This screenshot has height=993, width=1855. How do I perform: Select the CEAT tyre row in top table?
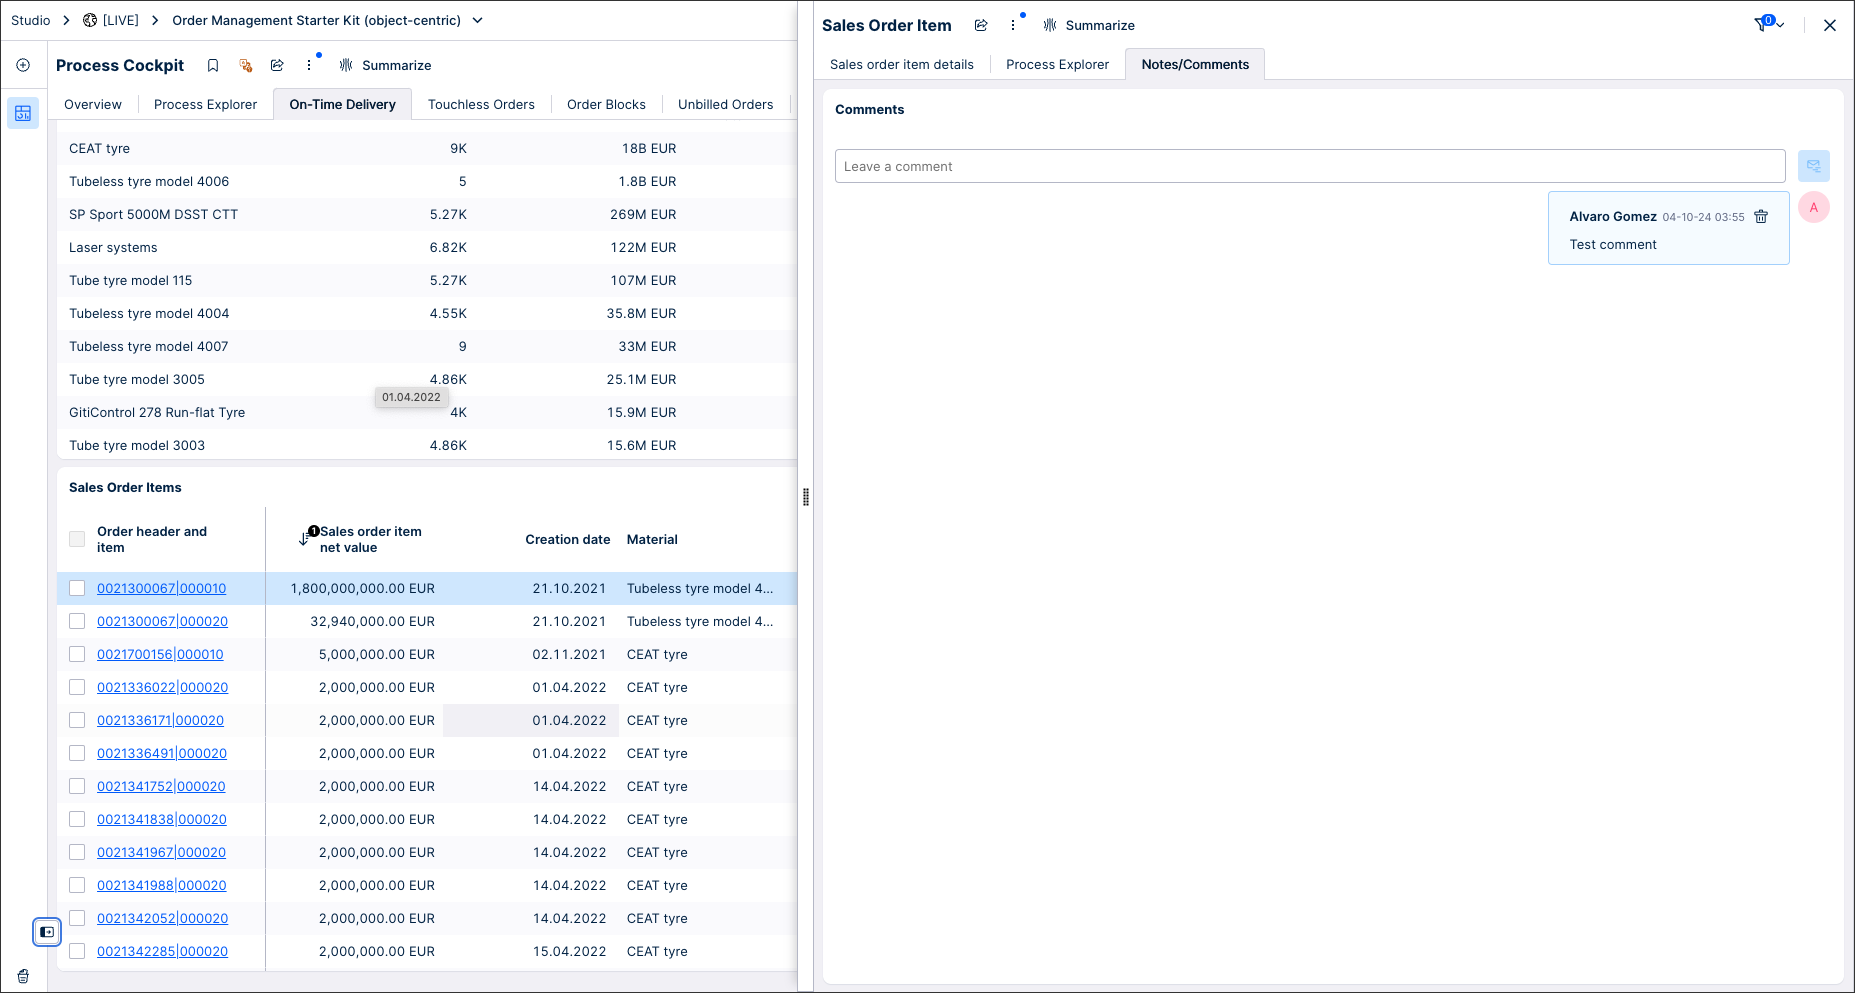(427, 148)
